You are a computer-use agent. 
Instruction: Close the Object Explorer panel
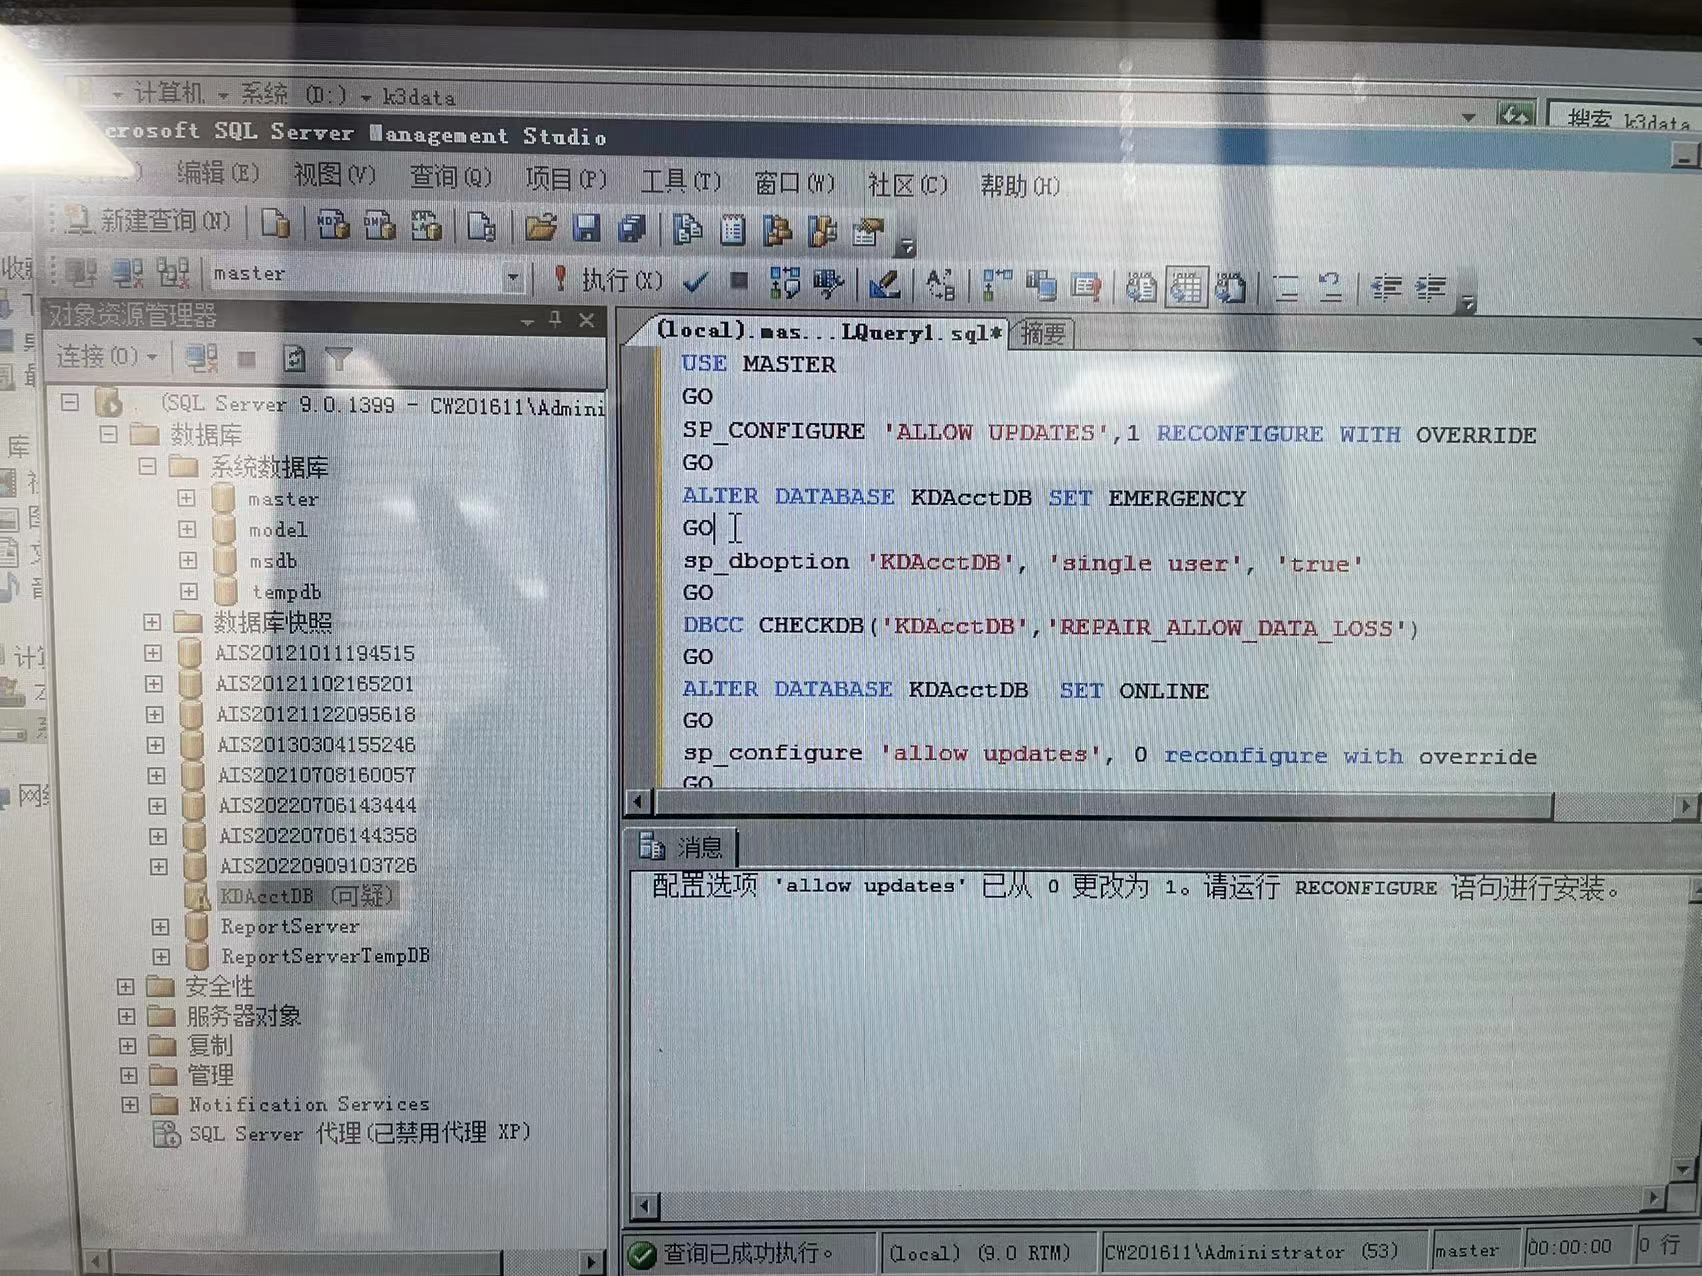pos(587,320)
